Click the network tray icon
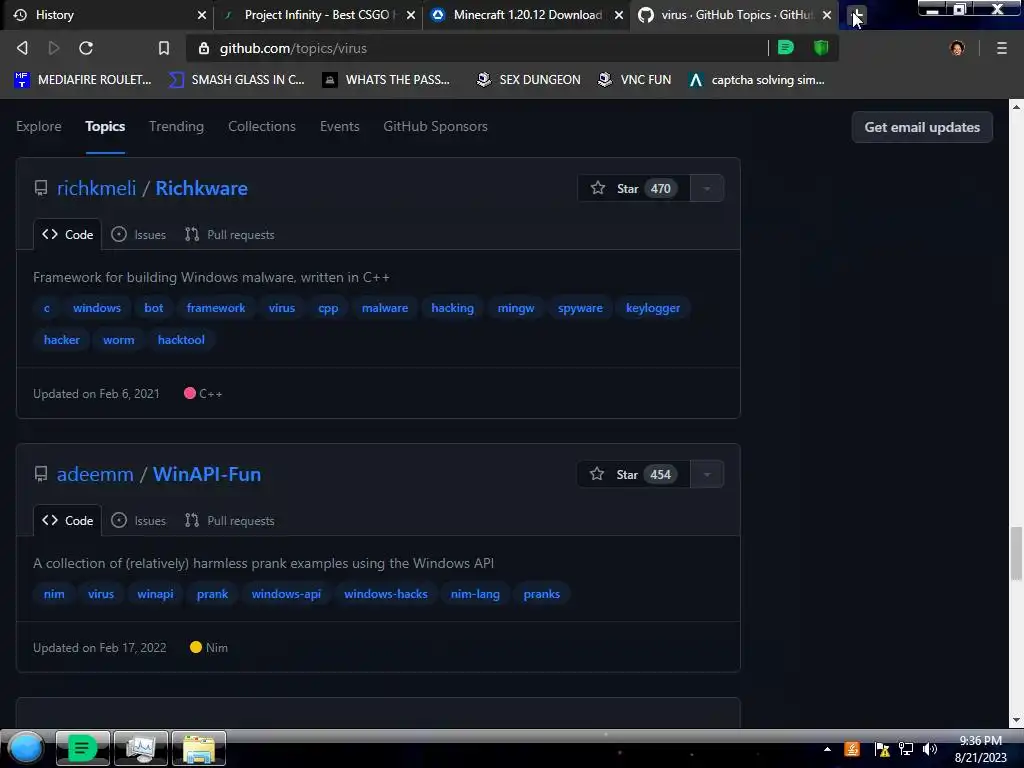This screenshot has height=768, width=1024. tap(906, 749)
